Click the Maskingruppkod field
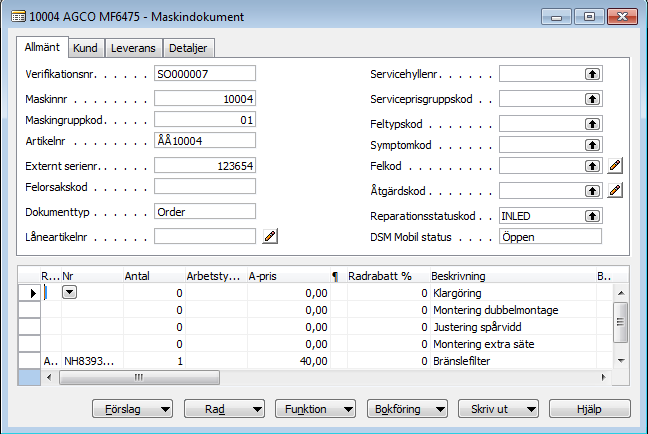This screenshot has height=434, width=648. (205, 120)
